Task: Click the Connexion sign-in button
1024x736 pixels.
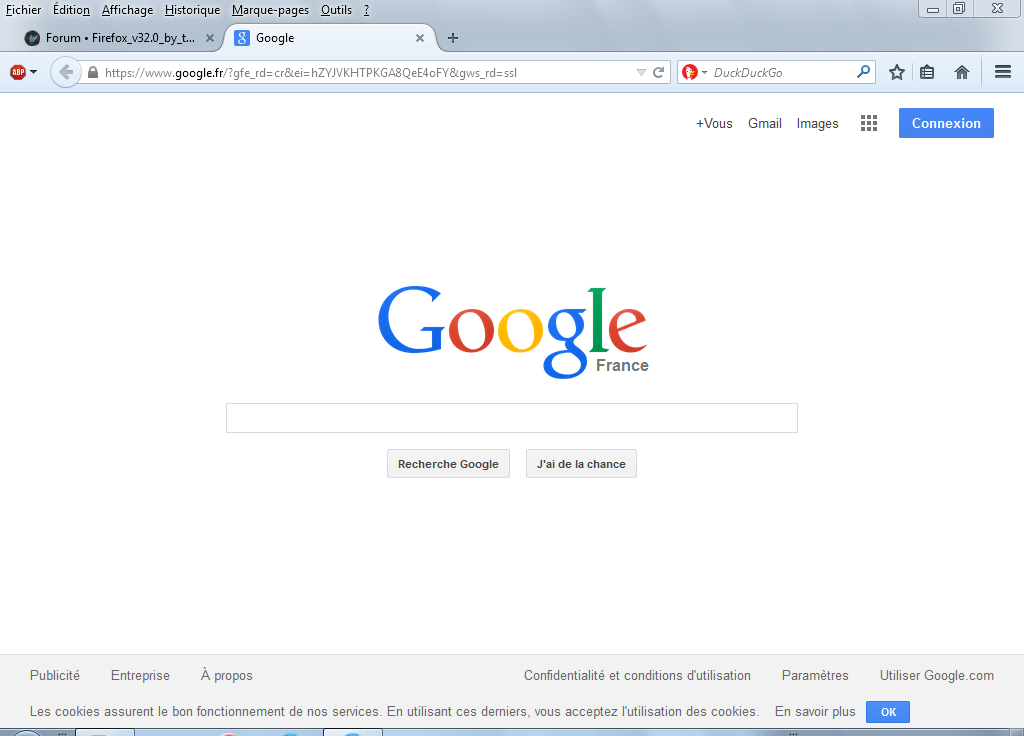Action: click(x=946, y=123)
